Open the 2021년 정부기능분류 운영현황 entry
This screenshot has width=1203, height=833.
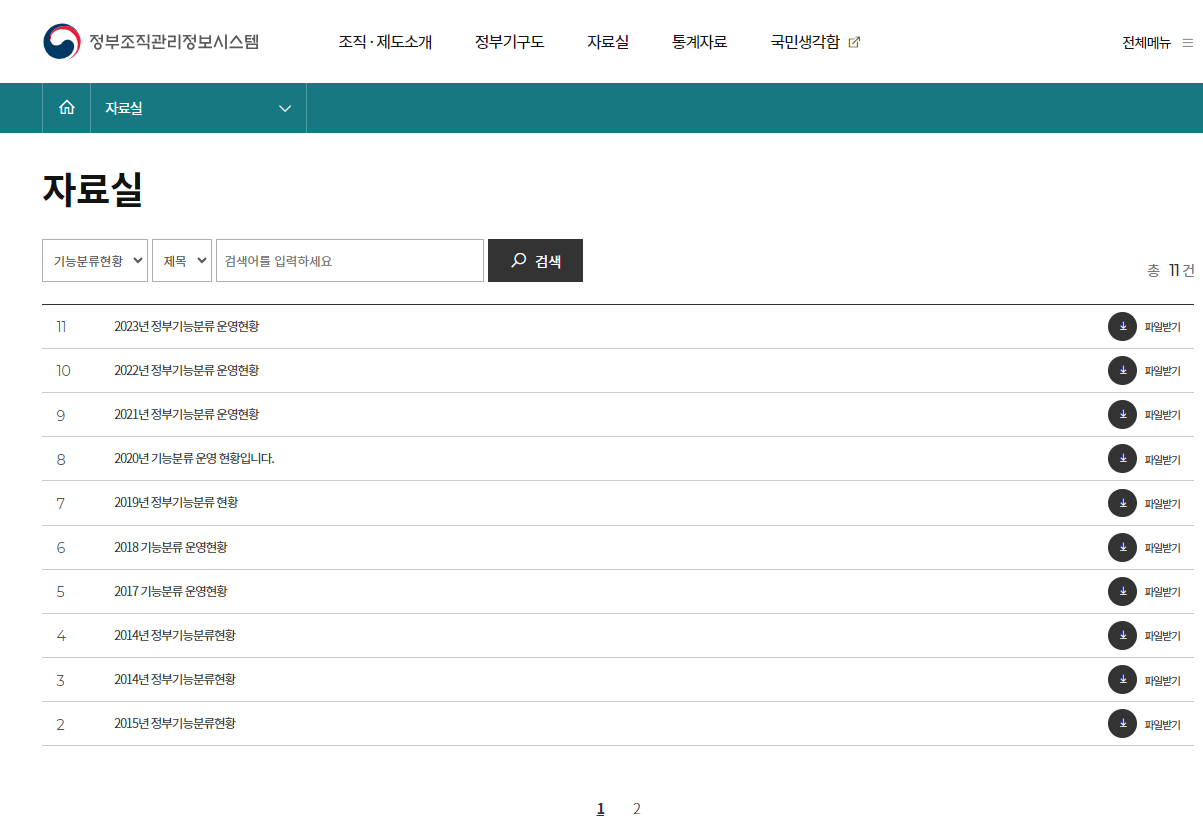[x=186, y=415]
